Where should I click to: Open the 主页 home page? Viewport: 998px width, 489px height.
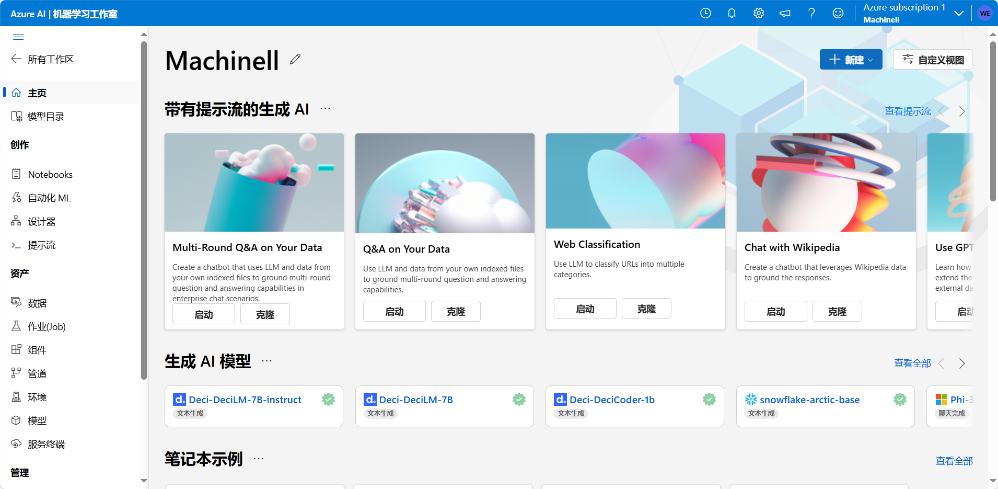pos(37,93)
